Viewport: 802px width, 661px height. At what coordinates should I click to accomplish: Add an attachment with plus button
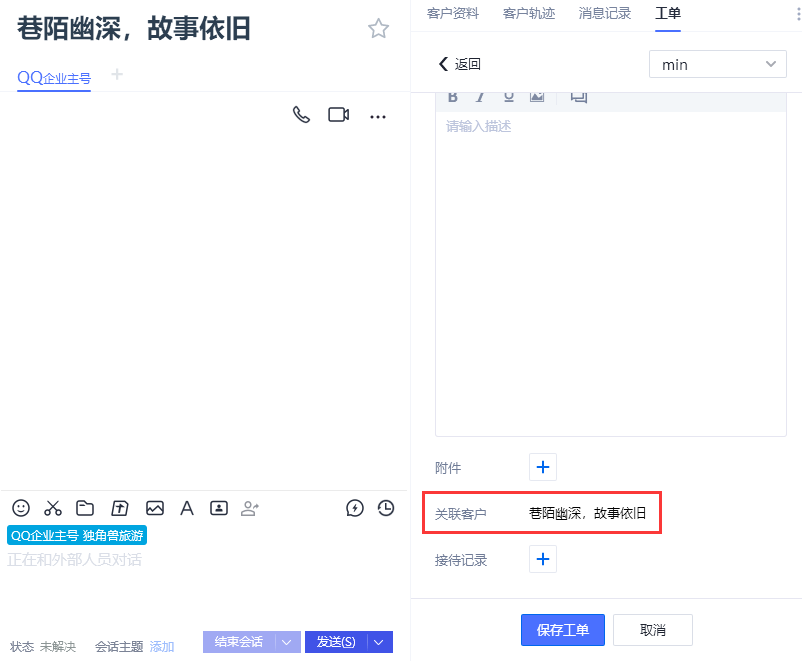click(543, 467)
